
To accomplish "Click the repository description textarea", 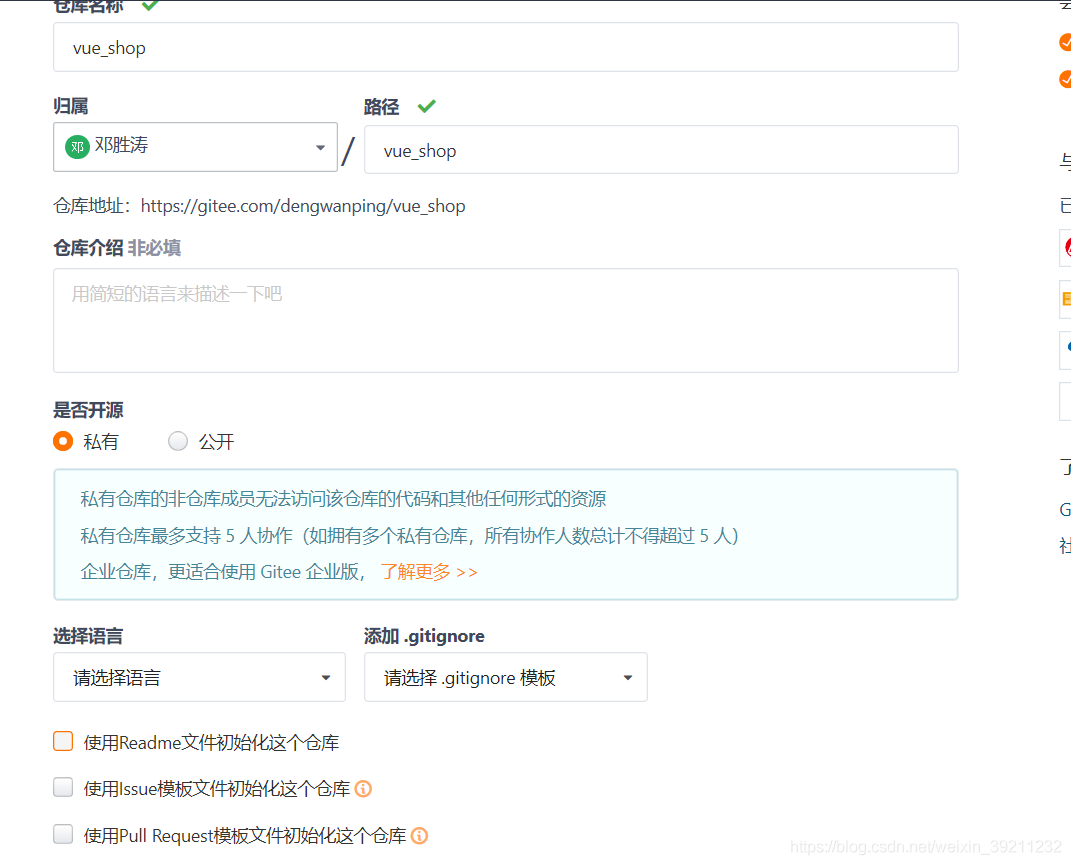I will point(505,320).
